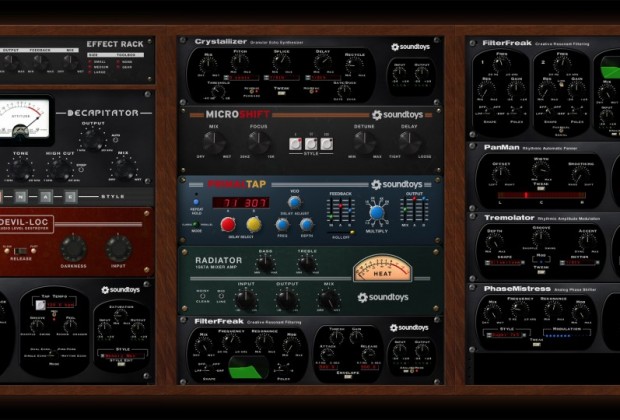Image resolution: width=620 pixels, height=420 pixels.
Task: Click the green filter curve display in center FilterFreak
Action: point(248,367)
